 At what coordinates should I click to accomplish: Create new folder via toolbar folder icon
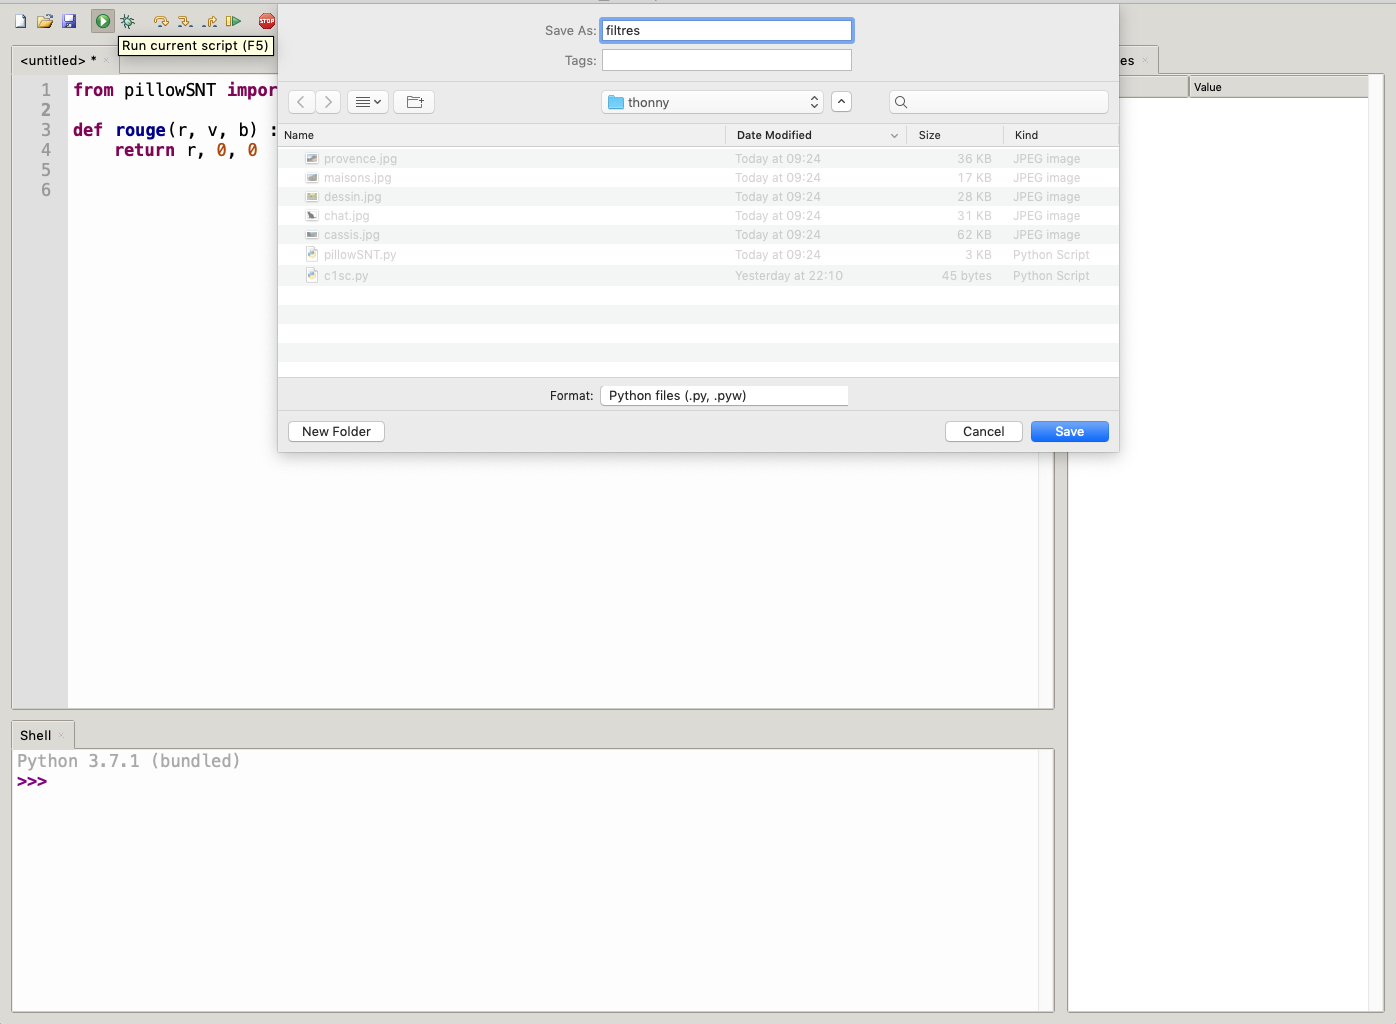[414, 102]
